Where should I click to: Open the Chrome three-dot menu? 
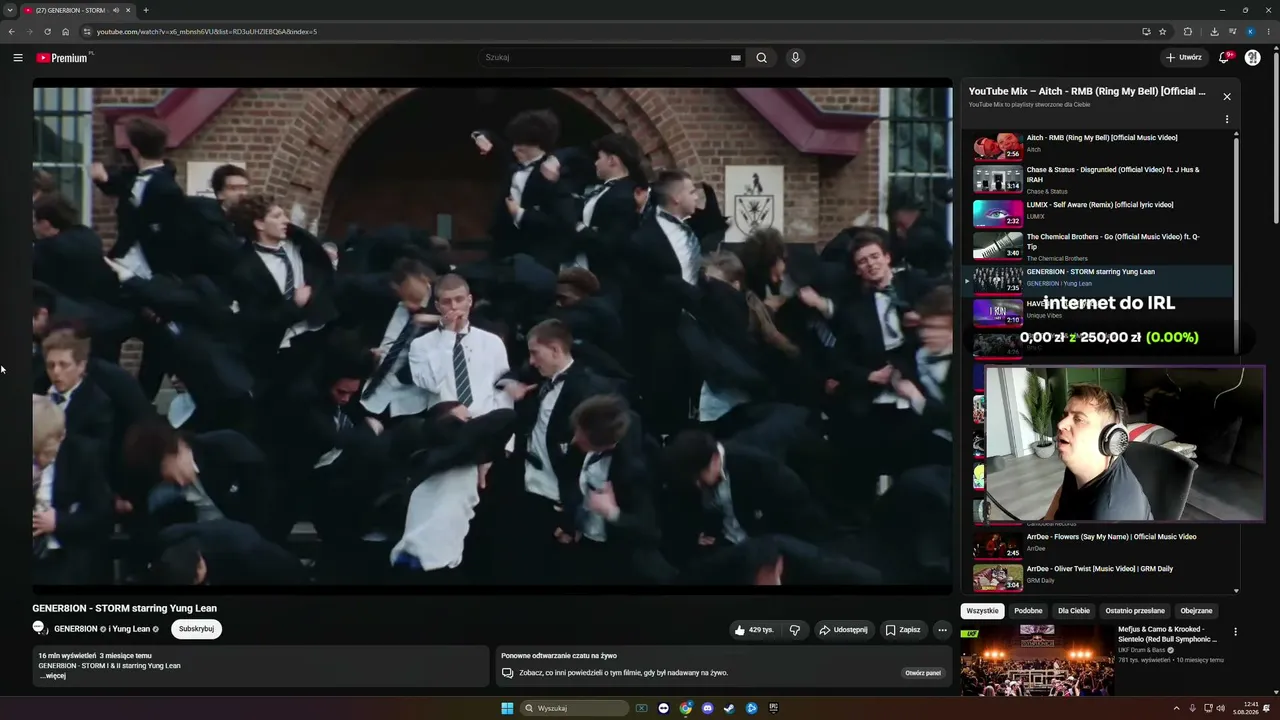coord(1268,31)
